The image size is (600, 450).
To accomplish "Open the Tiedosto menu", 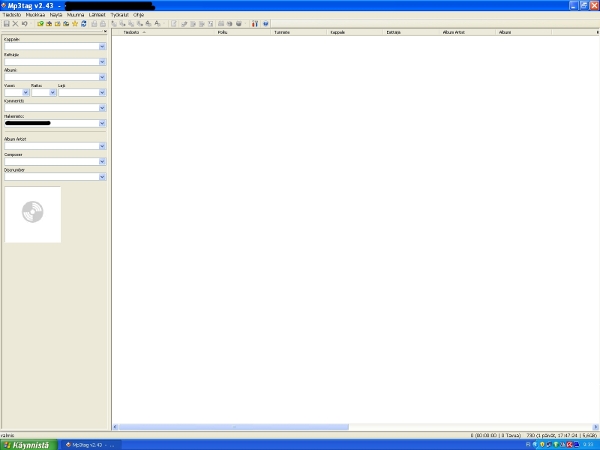I will (x=12, y=15).
